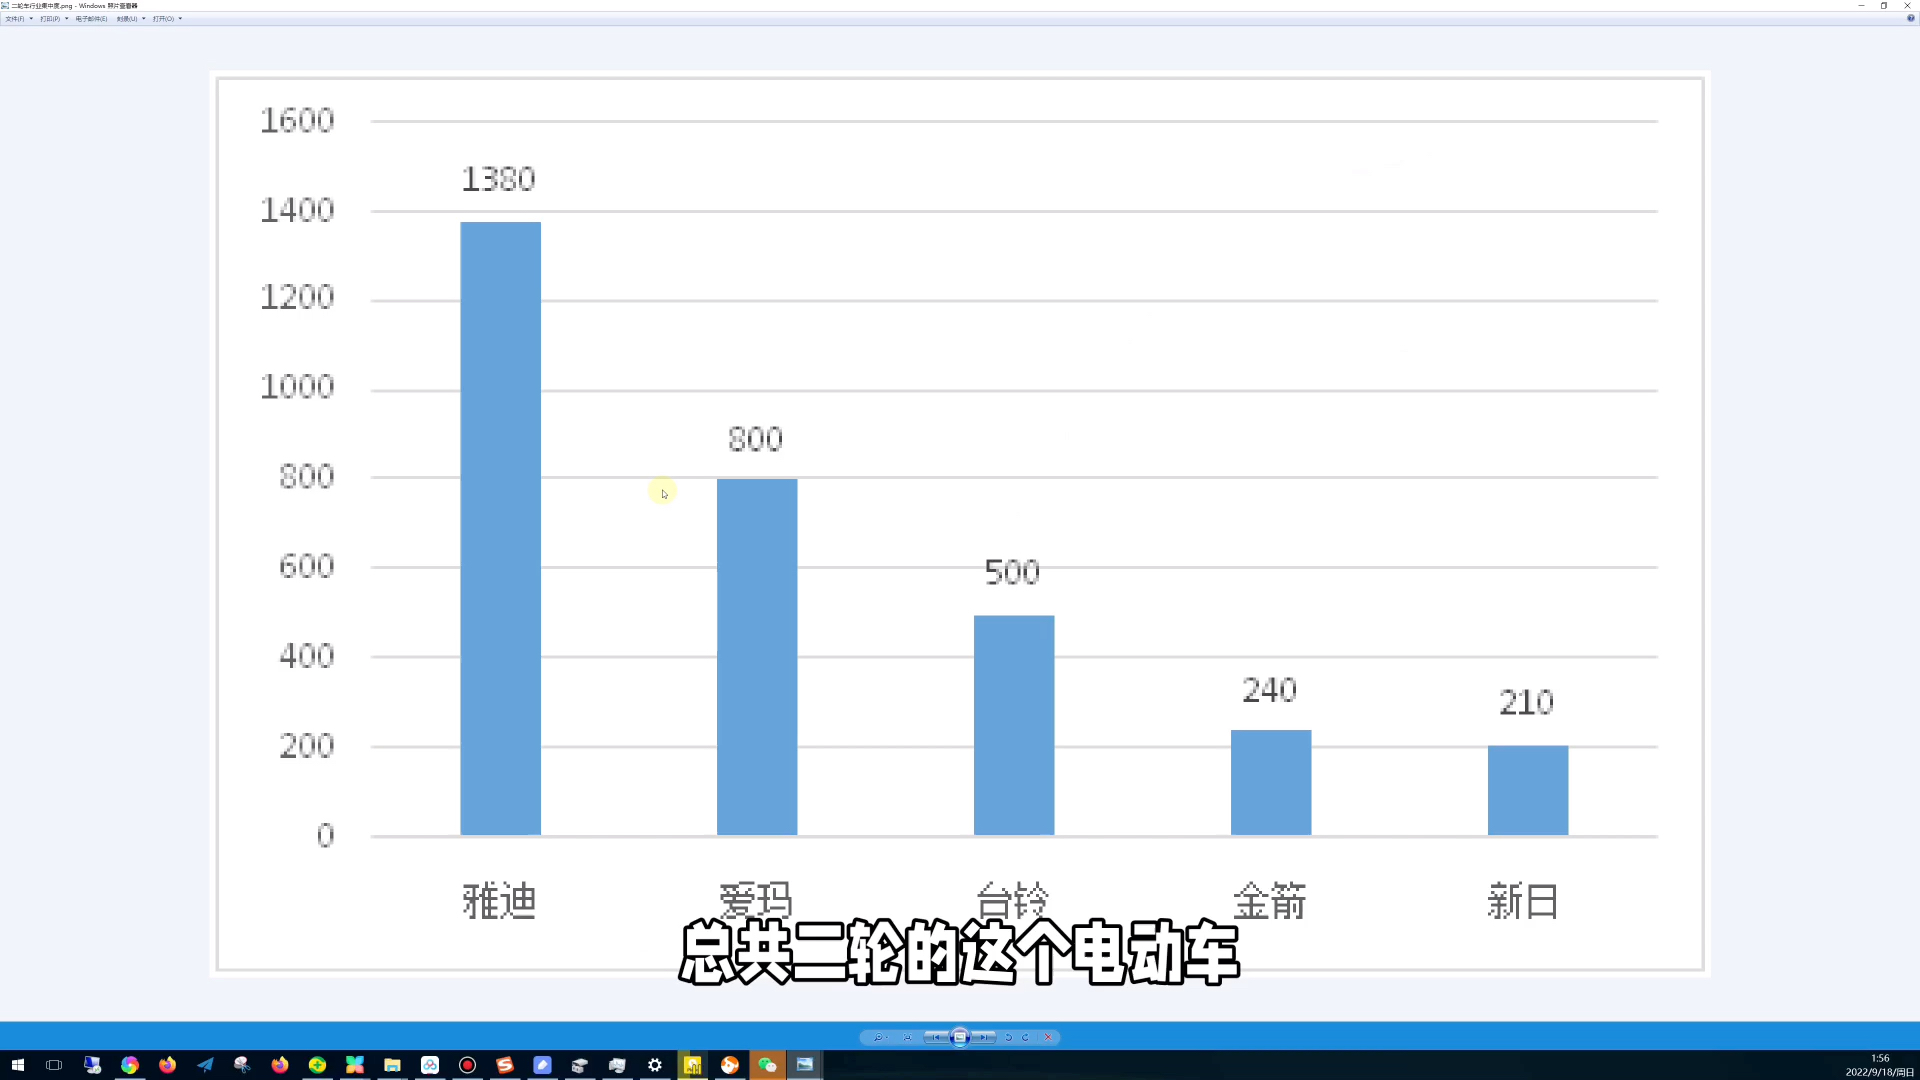Open the orange round app icon

pyautogui.click(x=730, y=1065)
